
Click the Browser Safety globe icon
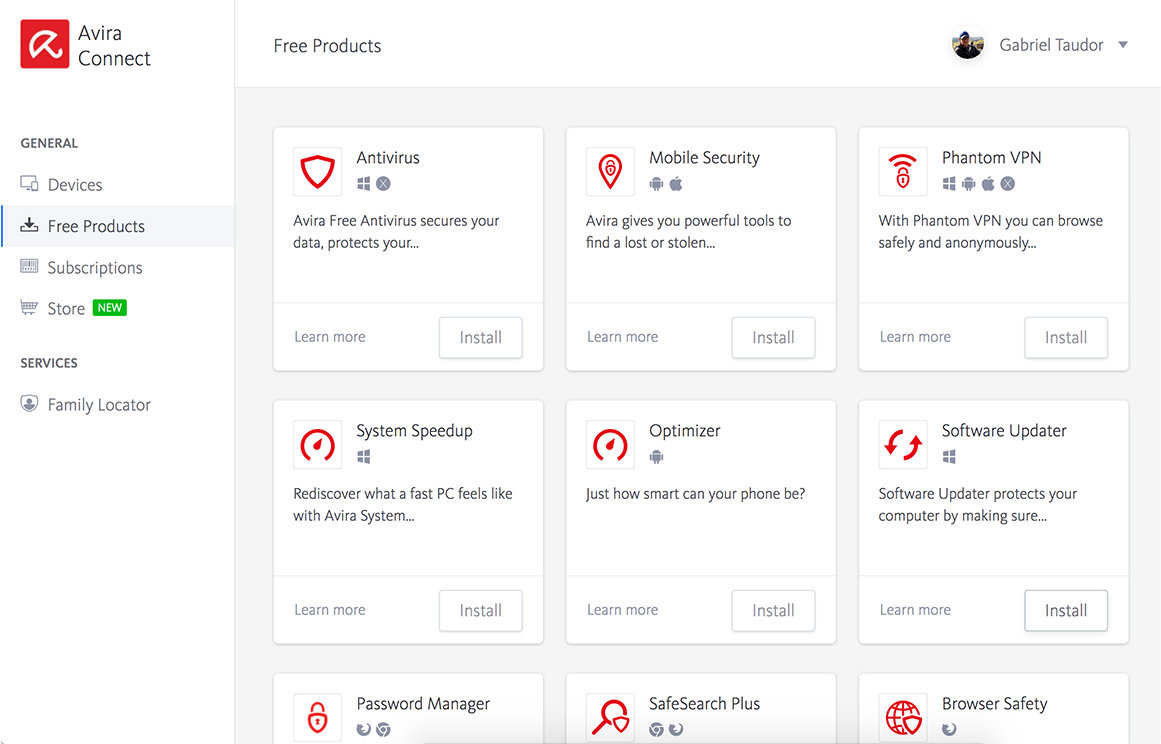[903, 717]
